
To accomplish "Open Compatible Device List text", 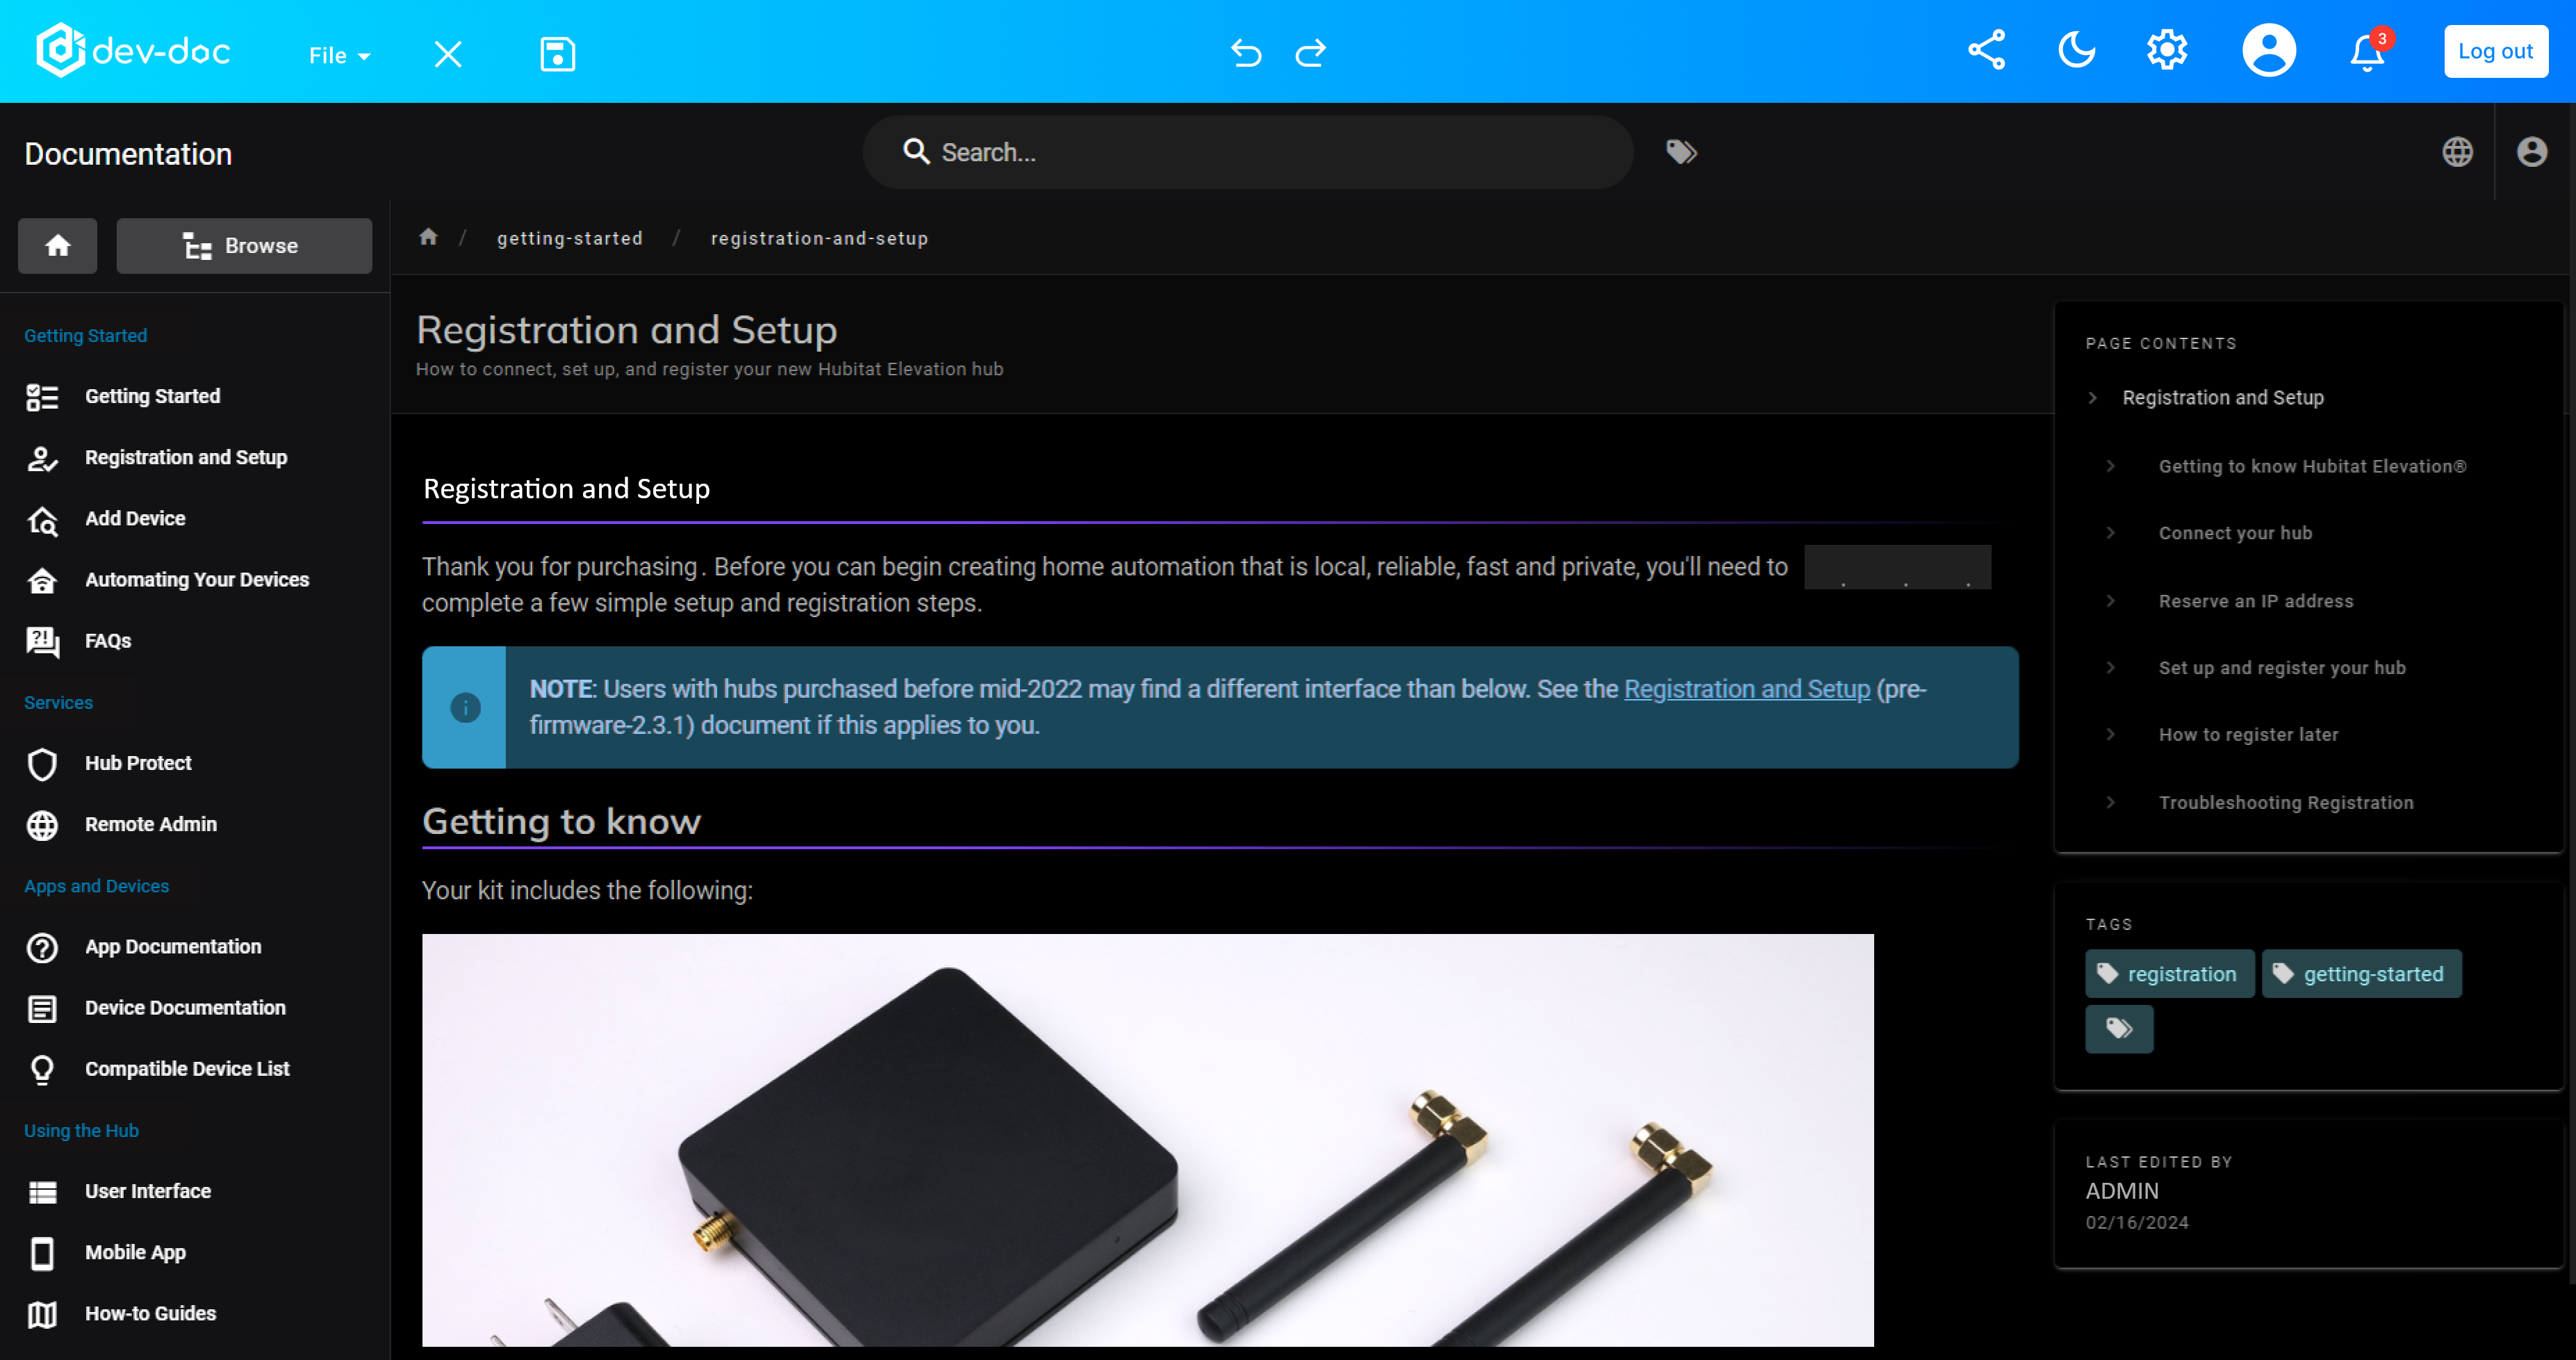I will 187,1068.
